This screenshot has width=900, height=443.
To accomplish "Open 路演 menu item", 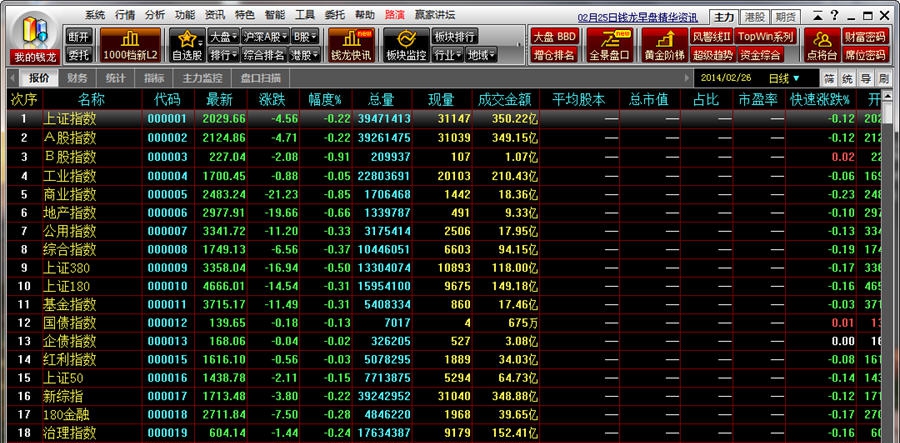I will (395, 15).
